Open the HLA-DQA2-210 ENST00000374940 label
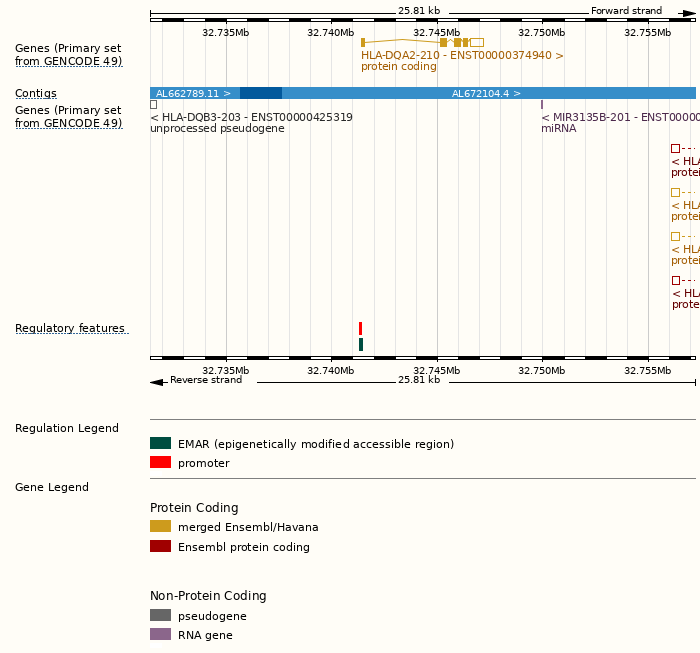The image size is (700, 653). tap(462, 55)
